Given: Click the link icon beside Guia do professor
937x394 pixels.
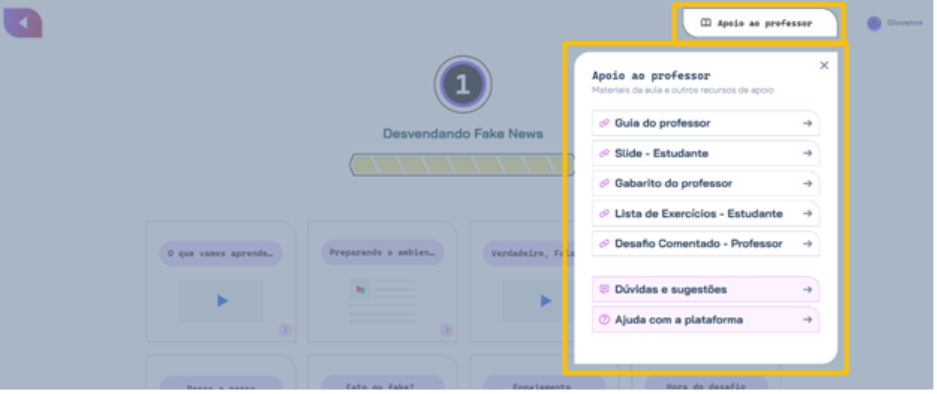Looking at the screenshot, I should (604, 123).
